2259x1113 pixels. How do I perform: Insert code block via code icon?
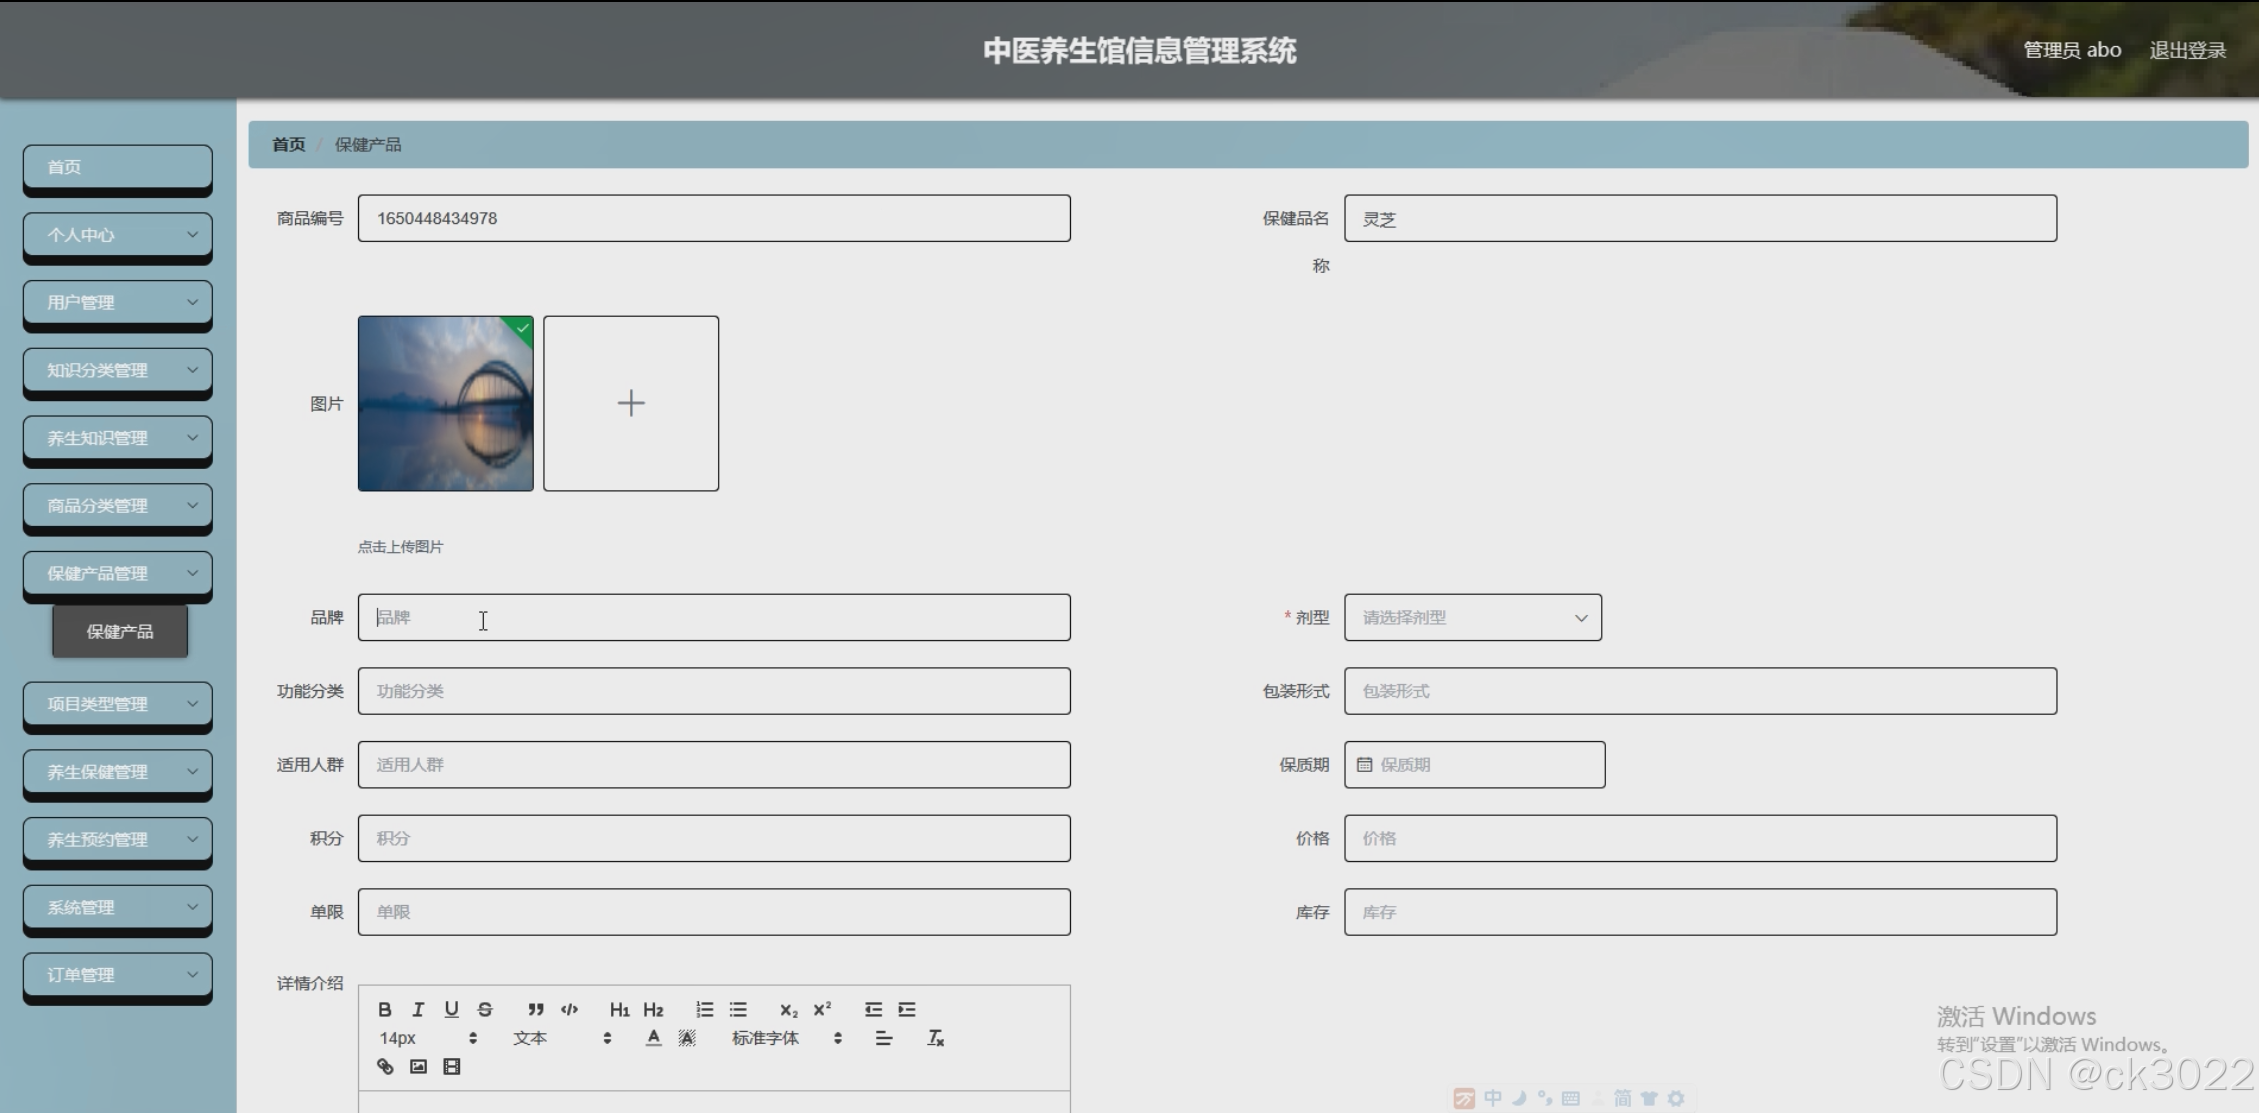(569, 1009)
